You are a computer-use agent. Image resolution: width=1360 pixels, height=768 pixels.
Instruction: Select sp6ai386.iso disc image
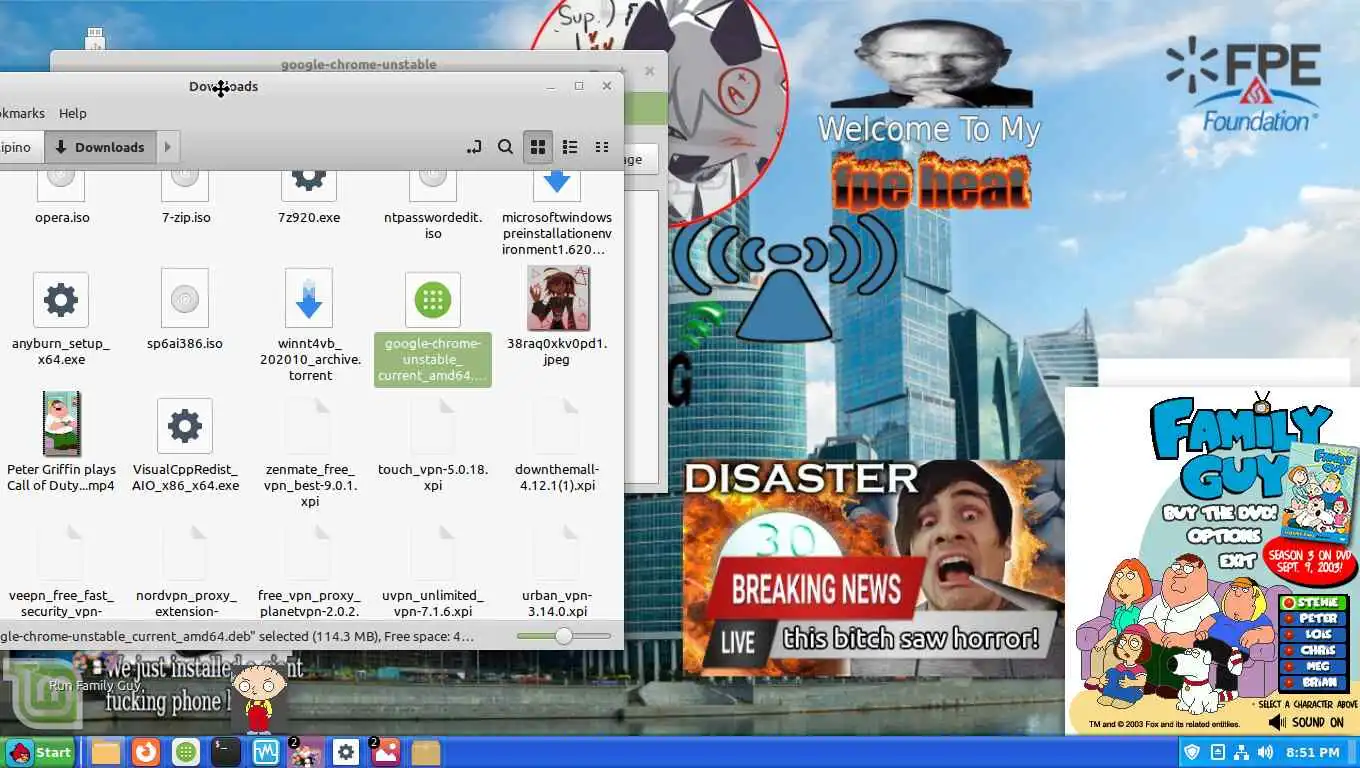pyautogui.click(x=185, y=310)
